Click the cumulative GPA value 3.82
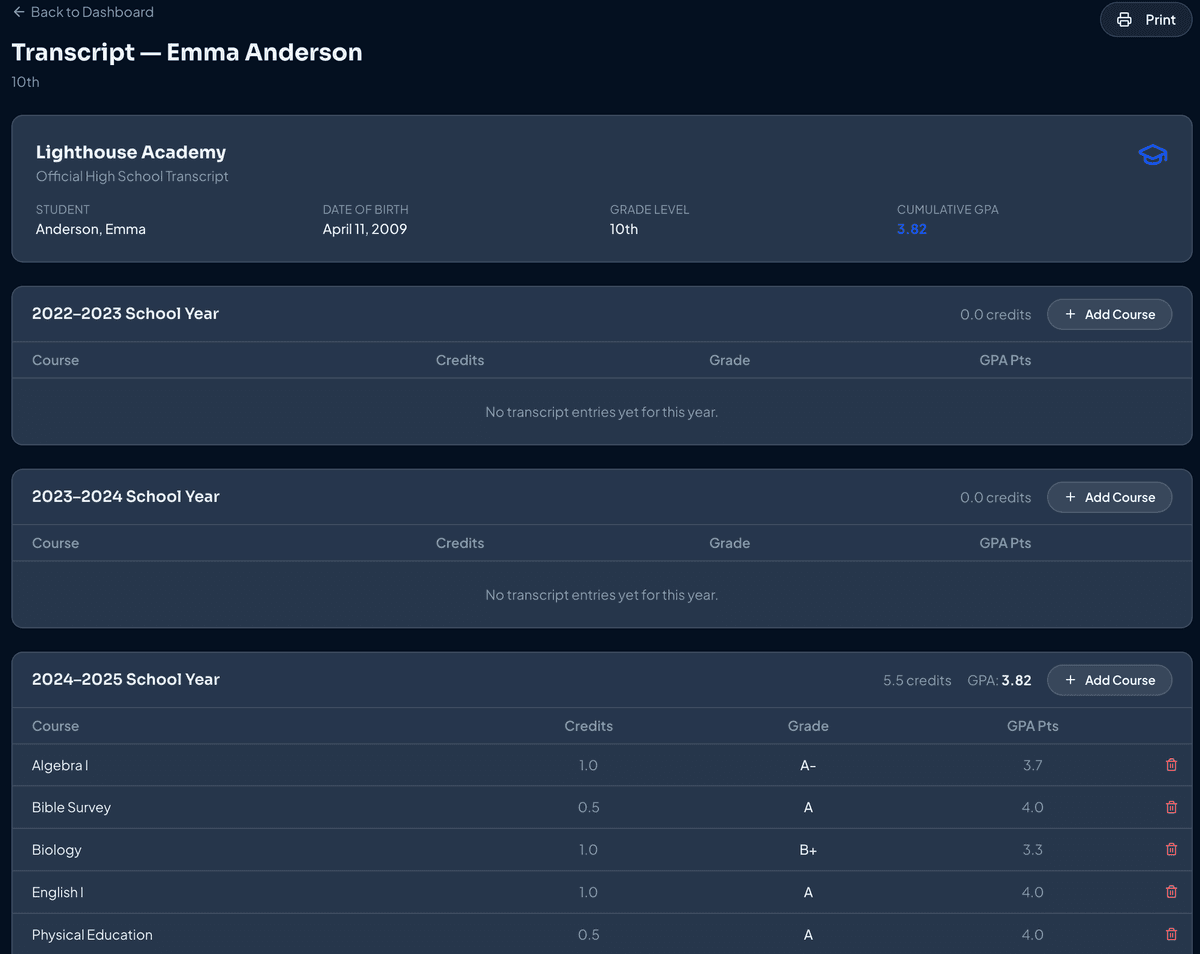Image resolution: width=1200 pixels, height=954 pixels. click(911, 229)
